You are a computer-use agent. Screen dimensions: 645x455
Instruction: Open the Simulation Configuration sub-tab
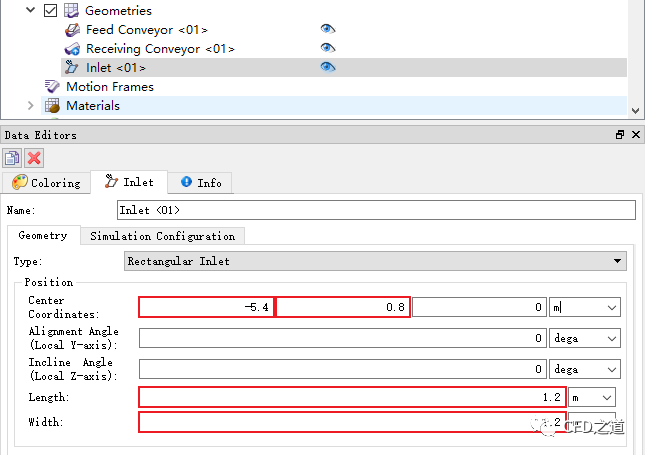162,236
